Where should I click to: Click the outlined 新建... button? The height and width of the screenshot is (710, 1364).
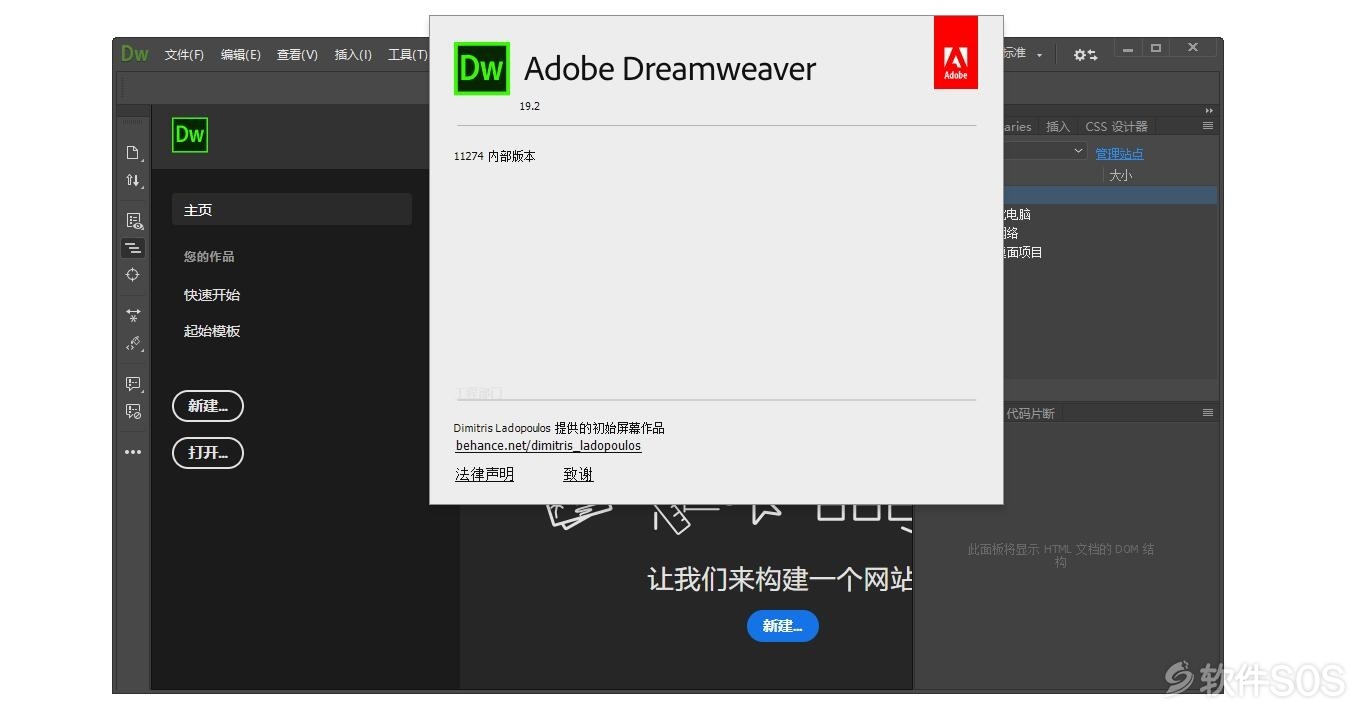pos(208,406)
